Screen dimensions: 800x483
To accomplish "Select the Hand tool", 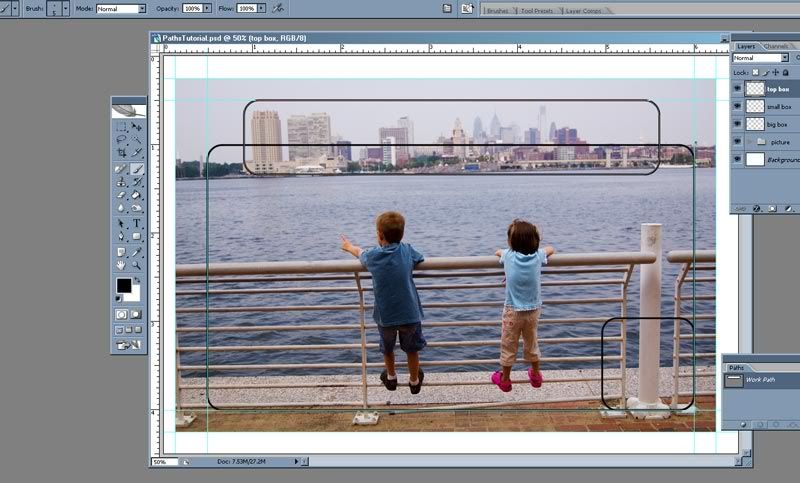I will pyautogui.click(x=121, y=265).
